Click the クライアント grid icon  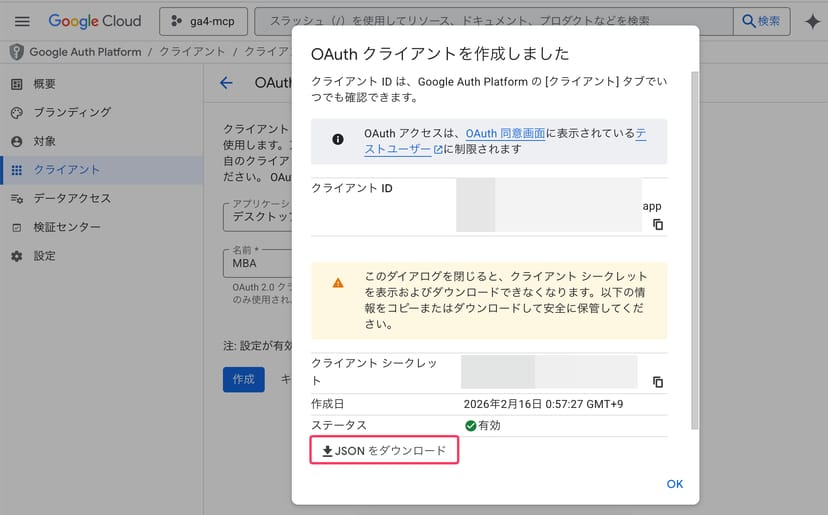pos(17,170)
